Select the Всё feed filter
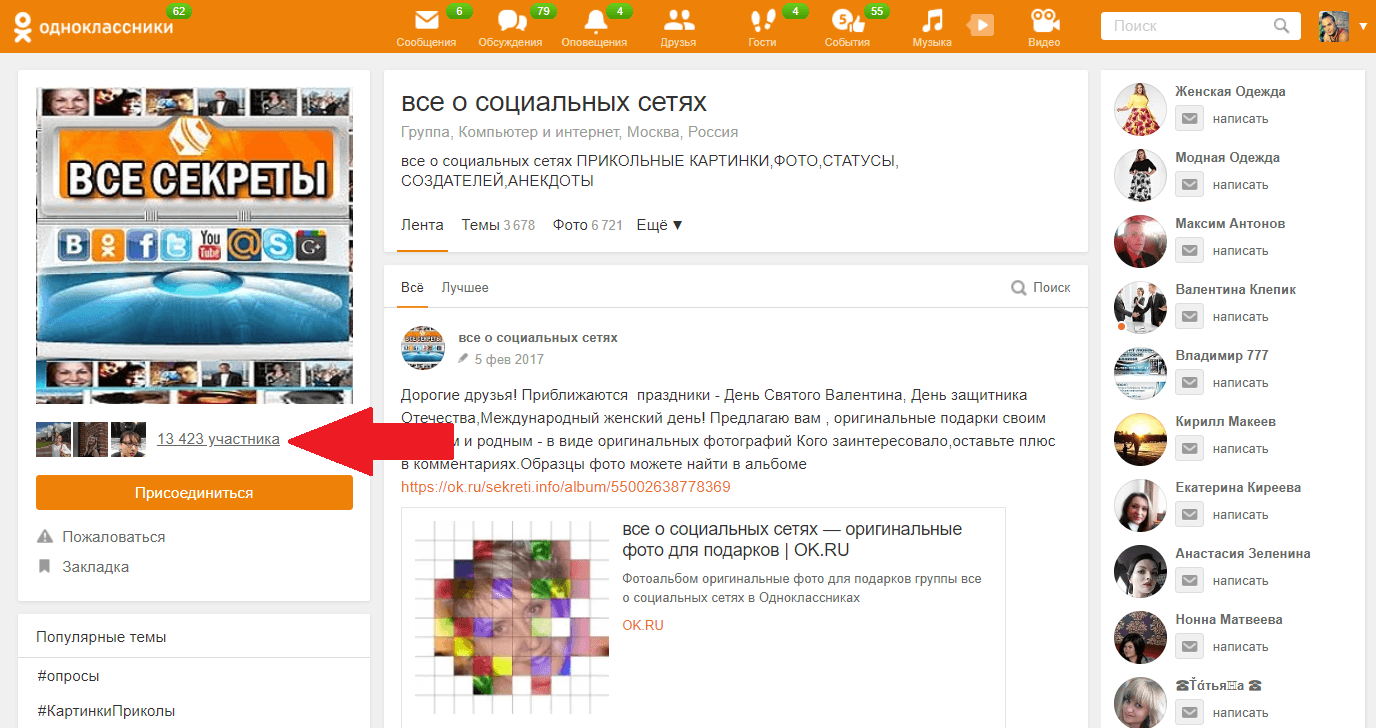This screenshot has height=728, width=1376. point(413,287)
